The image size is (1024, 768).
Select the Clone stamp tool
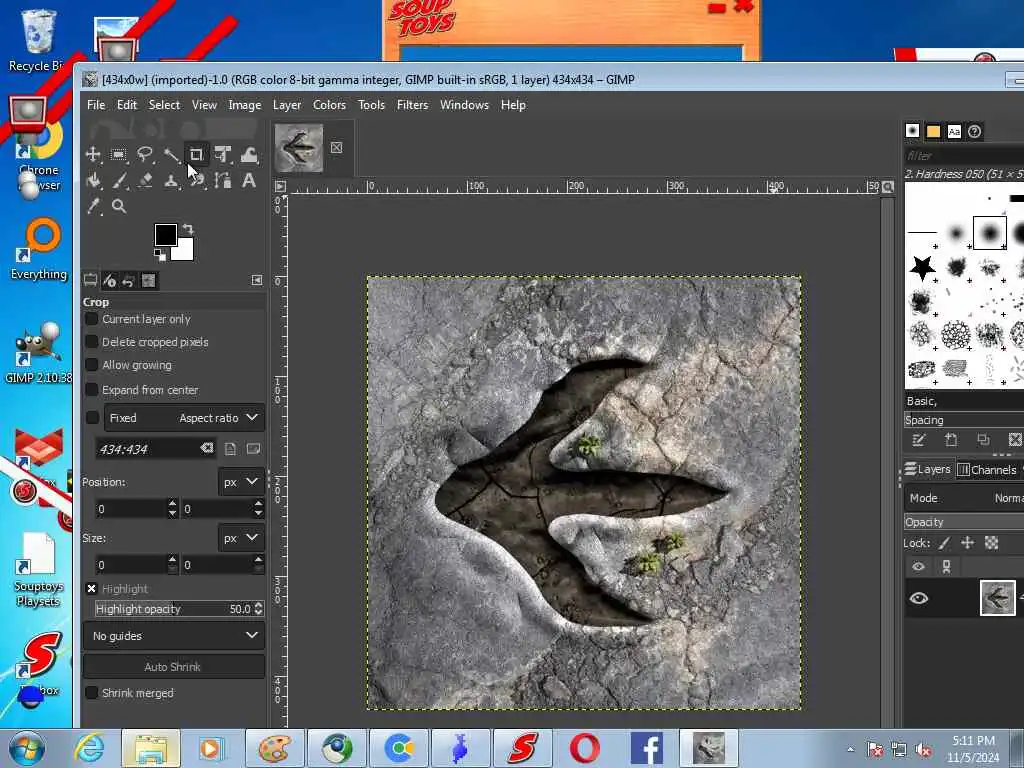(171, 180)
